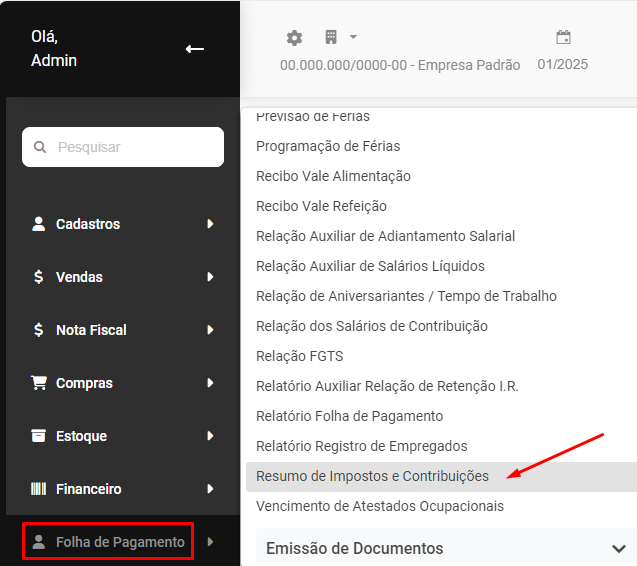This screenshot has width=637, height=566.
Task: Click the Financeiro barcode icon
Action: tap(39, 489)
